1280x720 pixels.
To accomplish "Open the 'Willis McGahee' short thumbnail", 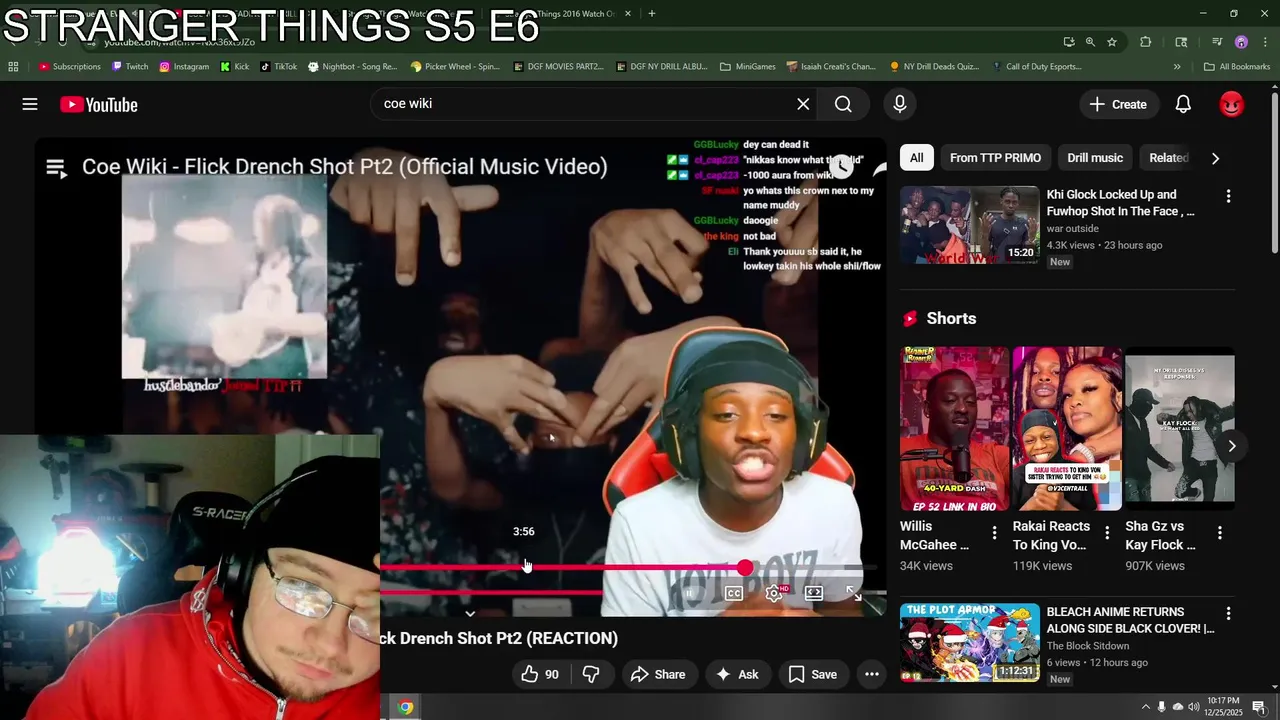I will pos(954,429).
